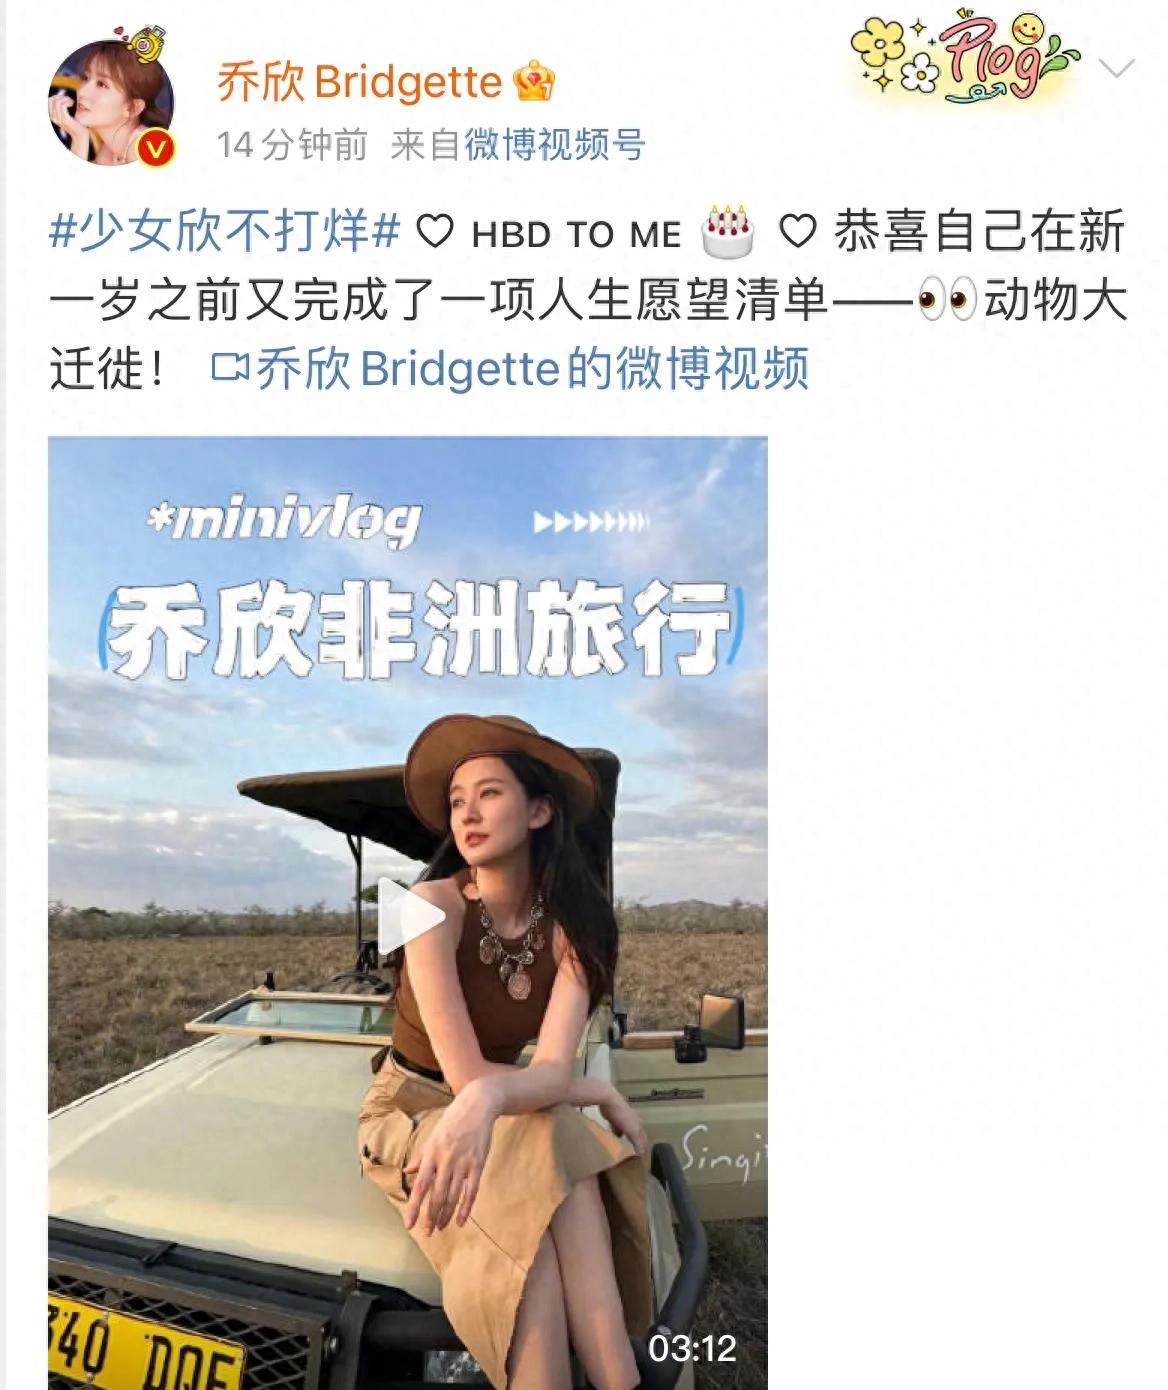Open the 乔欣Bridgette username link
The image size is (1168, 1390).
(x=359, y=82)
